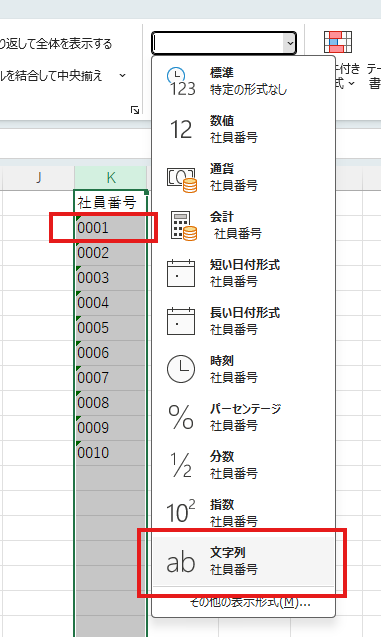Screen dimensions: 381x637
Task: Select 長い日付形式 calendar icon
Action: point(181,321)
